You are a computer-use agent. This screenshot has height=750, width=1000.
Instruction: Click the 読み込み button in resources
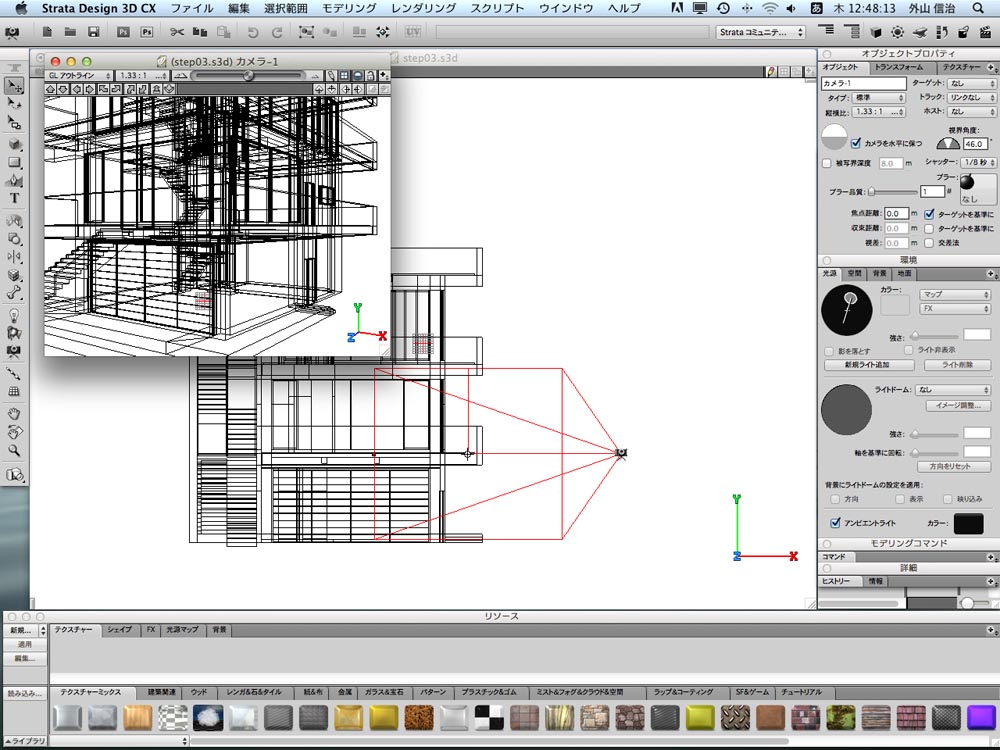(25, 693)
